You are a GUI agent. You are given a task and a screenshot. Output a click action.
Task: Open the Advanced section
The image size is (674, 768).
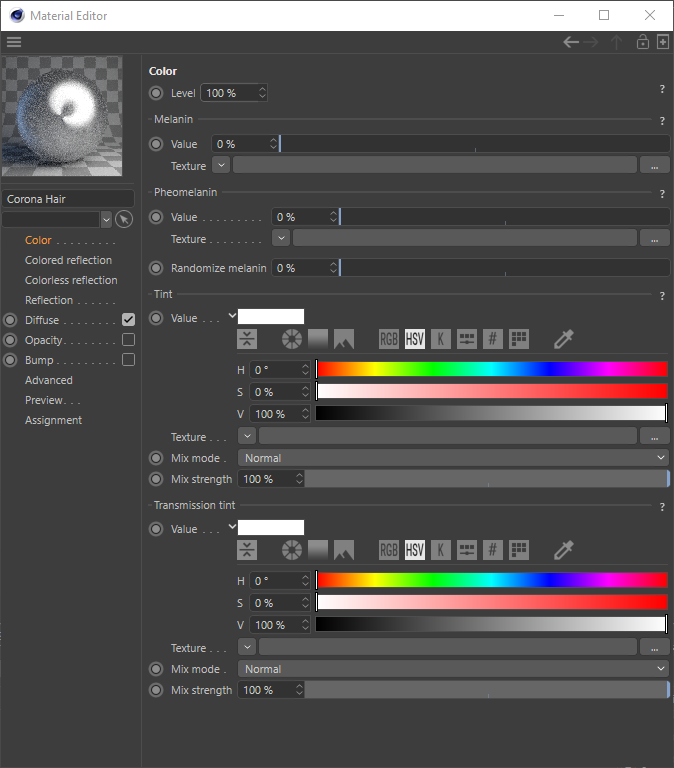(49, 380)
